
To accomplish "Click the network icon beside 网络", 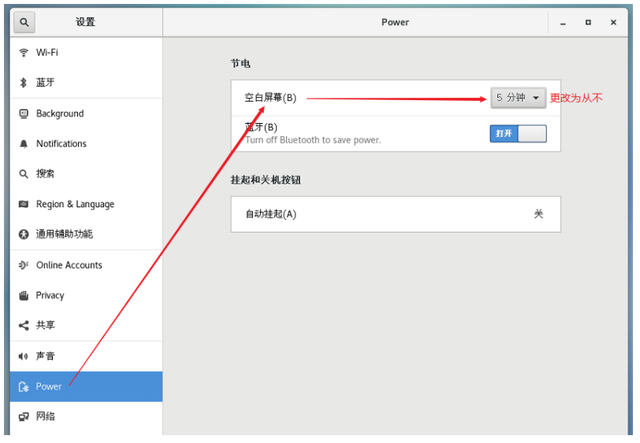I will [x=24, y=416].
